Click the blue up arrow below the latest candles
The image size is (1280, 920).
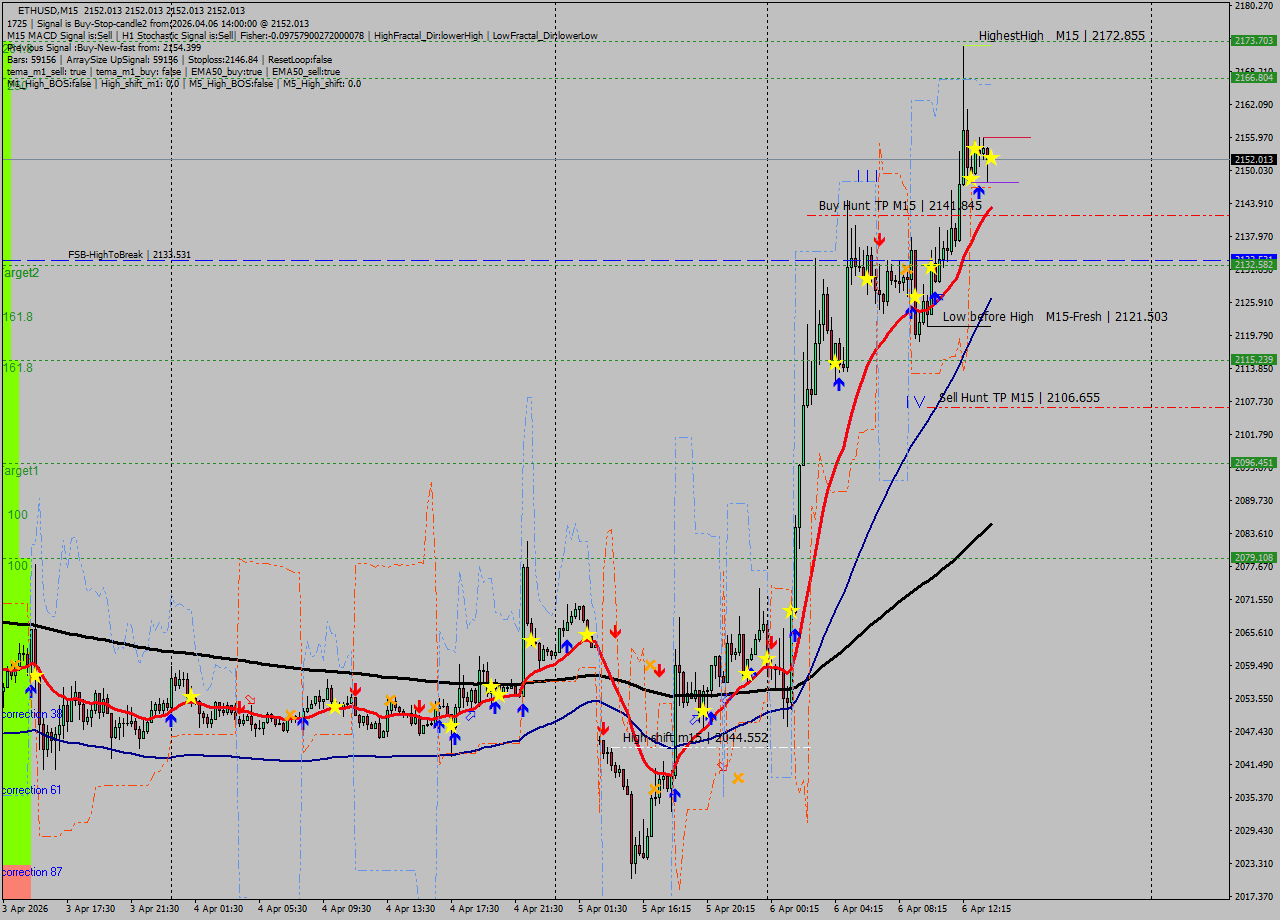pos(978,191)
